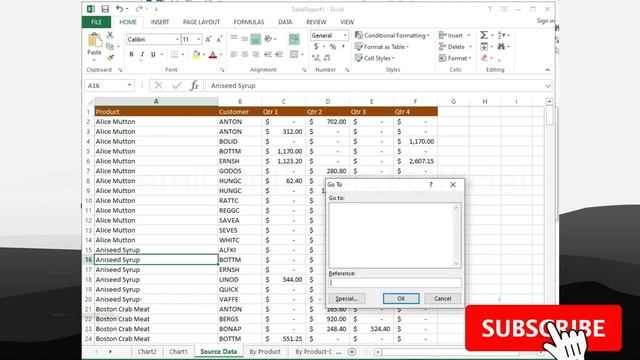Click text orientation icon
640x360 pixels.
[268, 39]
